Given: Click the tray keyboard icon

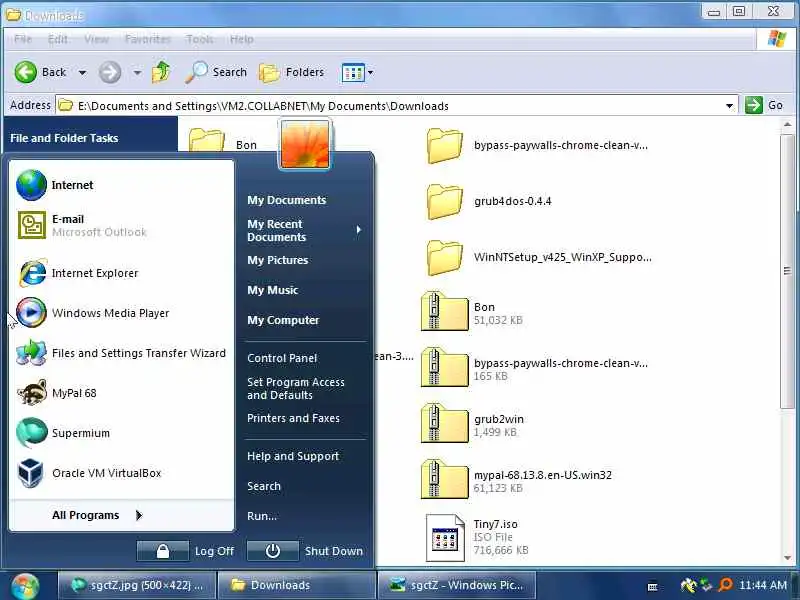Looking at the screenshot, I should pos(653,587).
